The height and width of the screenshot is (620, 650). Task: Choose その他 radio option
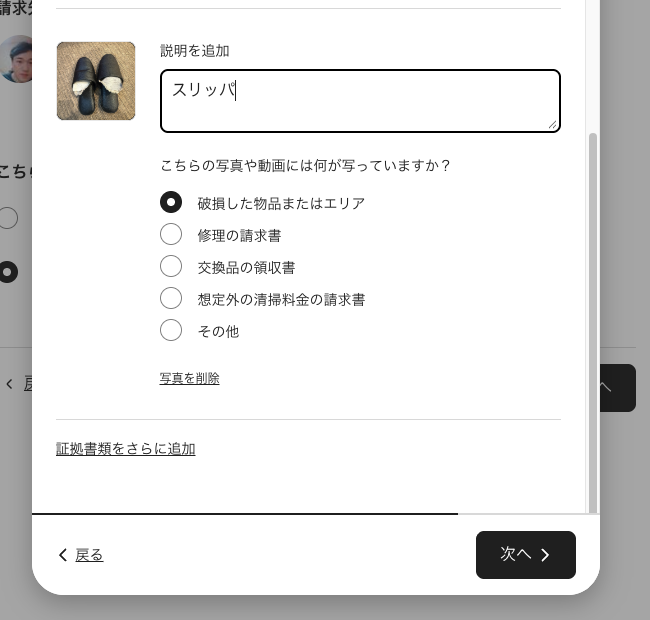(x=171, y=331)
